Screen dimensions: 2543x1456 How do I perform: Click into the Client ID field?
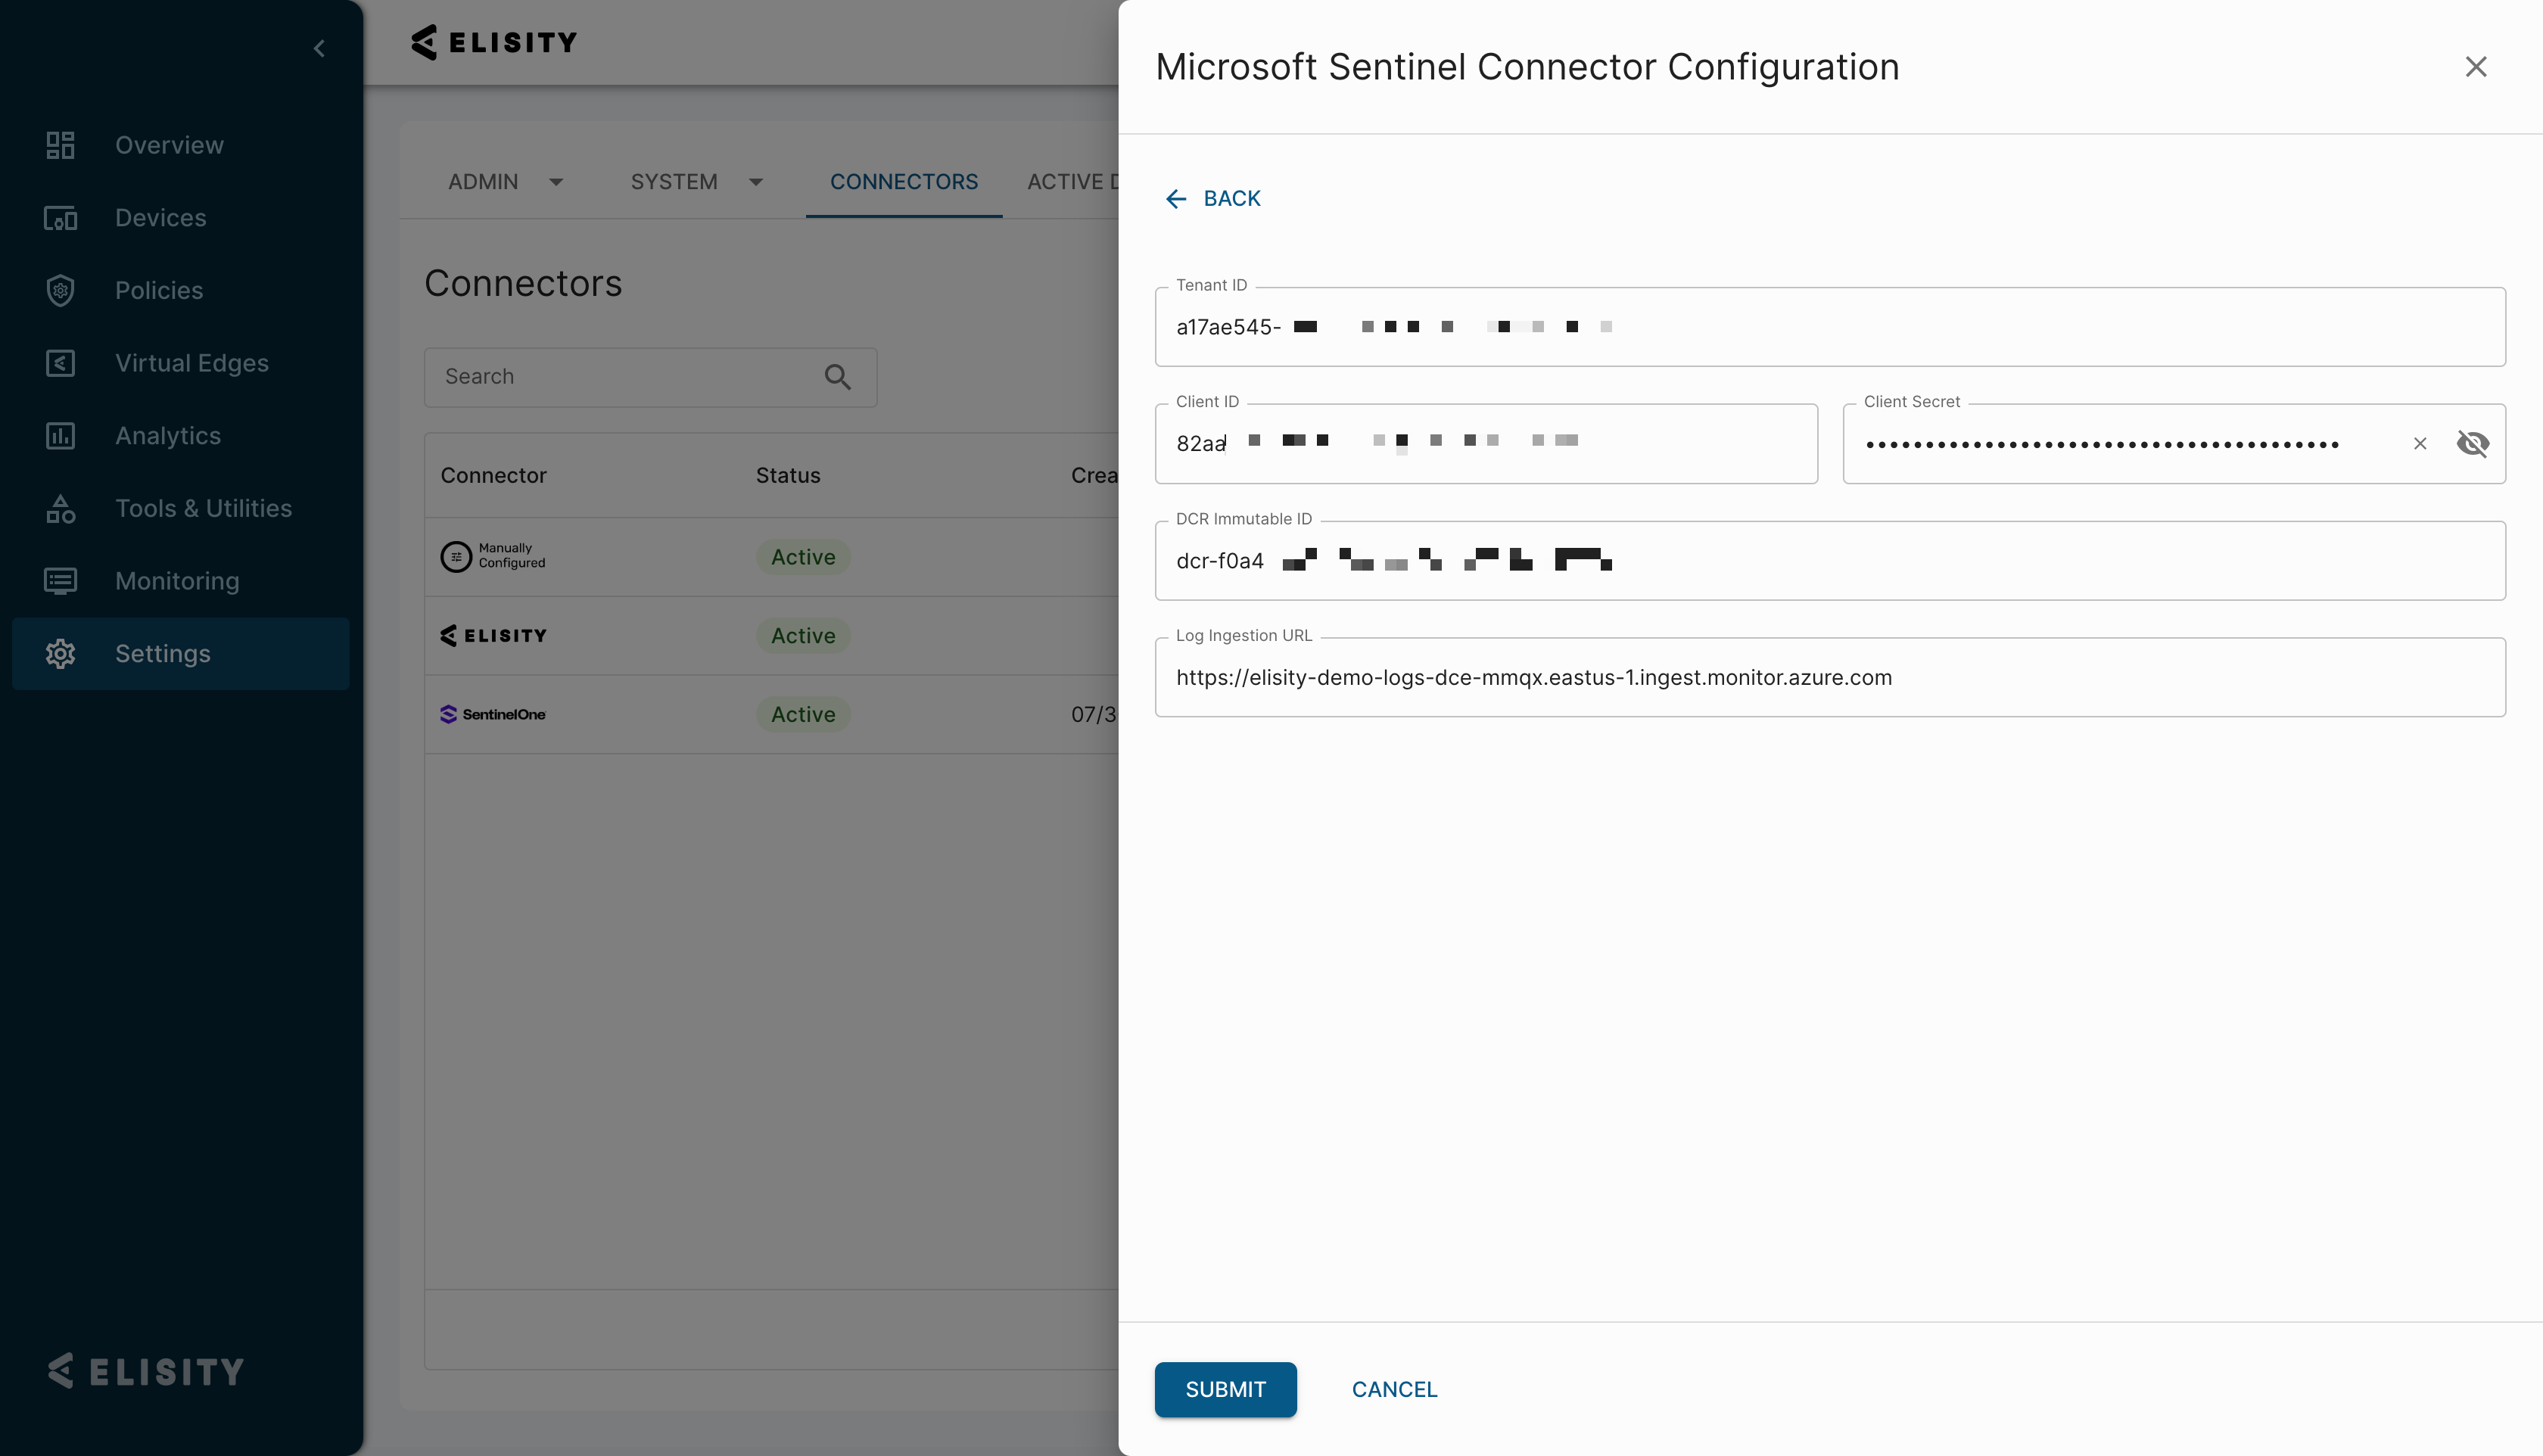[x=1486, y=443]
